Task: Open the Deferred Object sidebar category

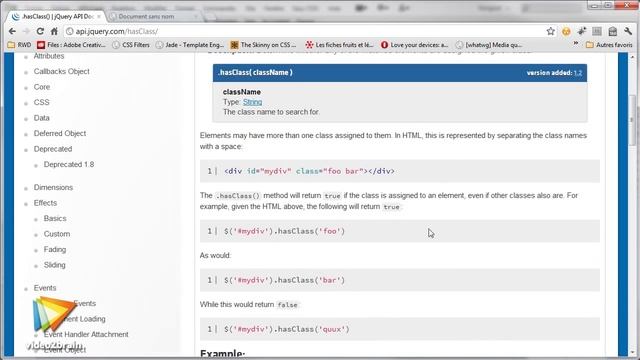Action: pos(60,133)
